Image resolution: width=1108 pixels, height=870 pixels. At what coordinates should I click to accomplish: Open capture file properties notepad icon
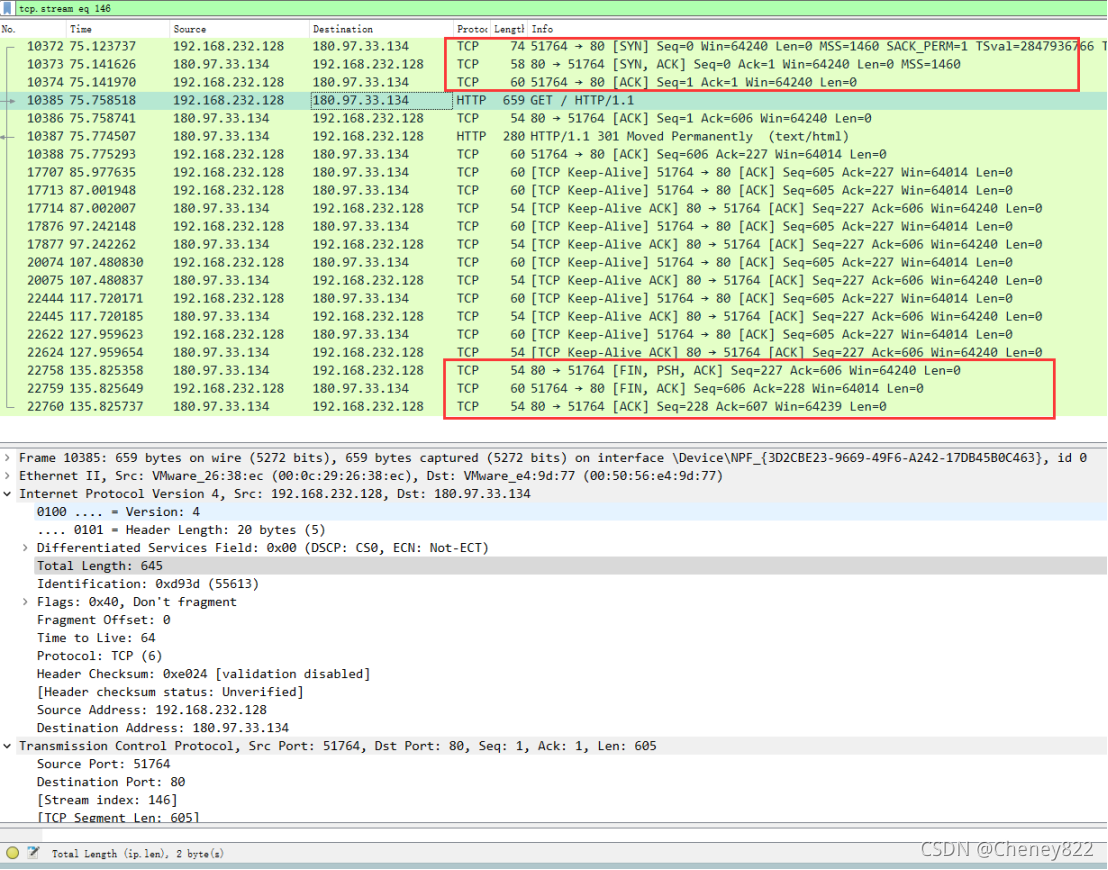pyautogui.click(x=33, y=853)
